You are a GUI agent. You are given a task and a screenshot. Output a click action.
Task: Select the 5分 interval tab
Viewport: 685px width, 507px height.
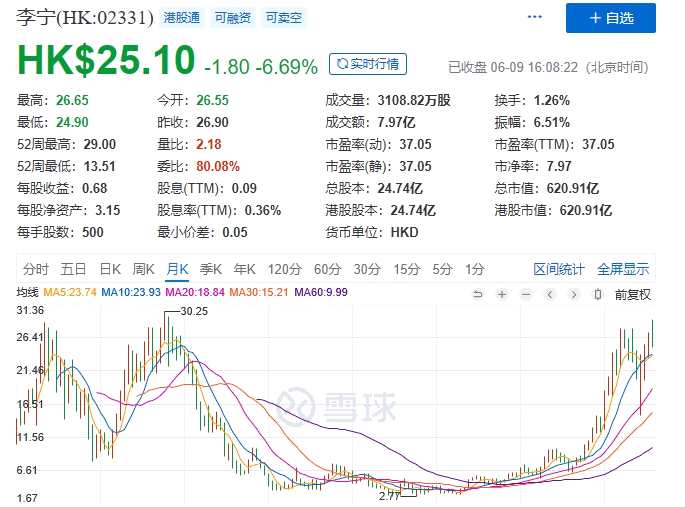(x=442, y=269)
